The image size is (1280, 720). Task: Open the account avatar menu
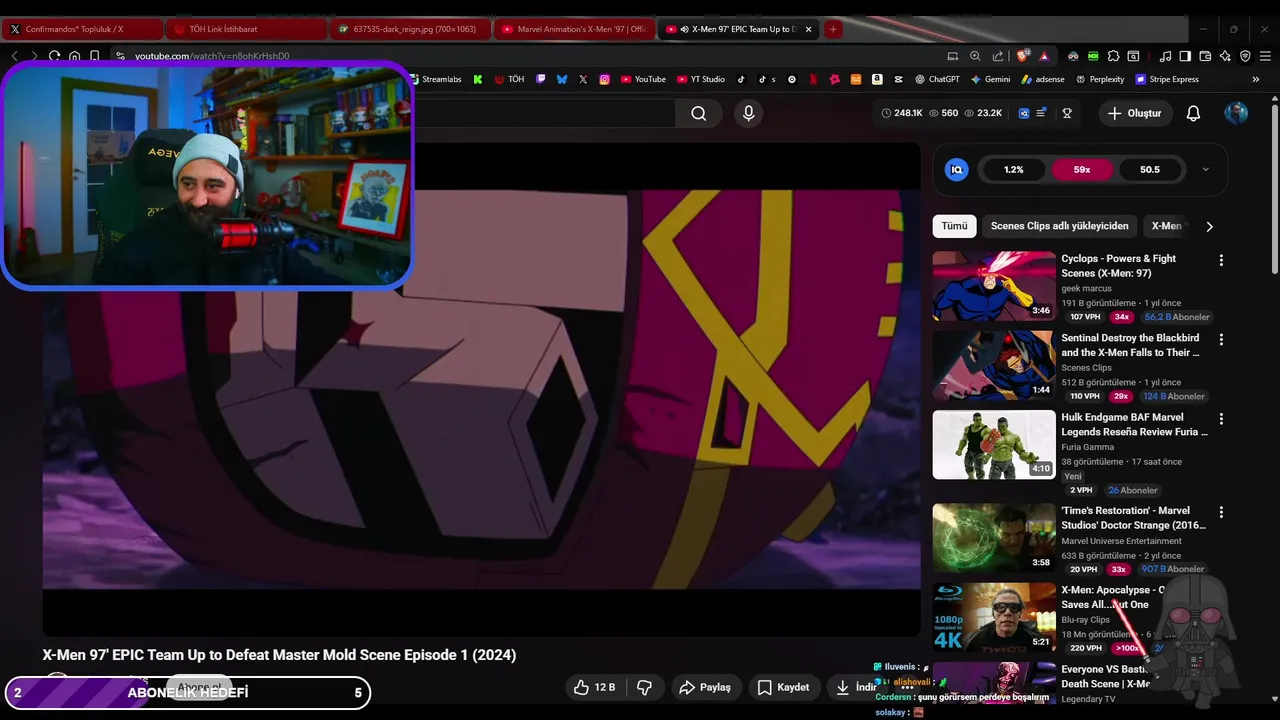[x=1236, y=113]
